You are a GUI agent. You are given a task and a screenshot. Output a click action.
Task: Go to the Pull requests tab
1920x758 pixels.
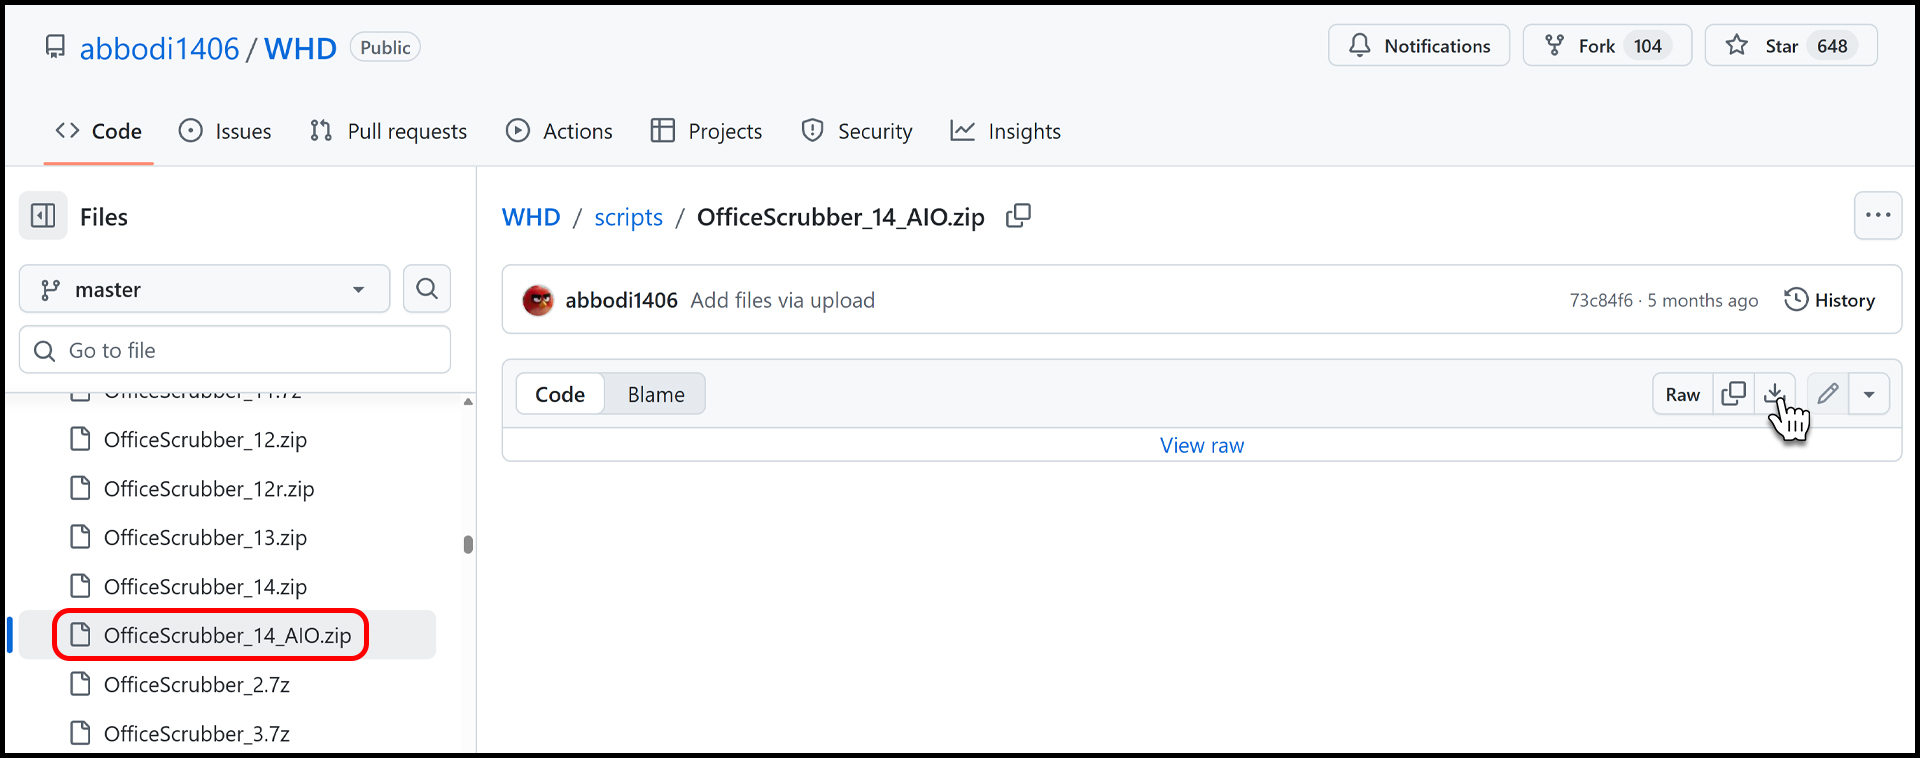pos(388,131)
